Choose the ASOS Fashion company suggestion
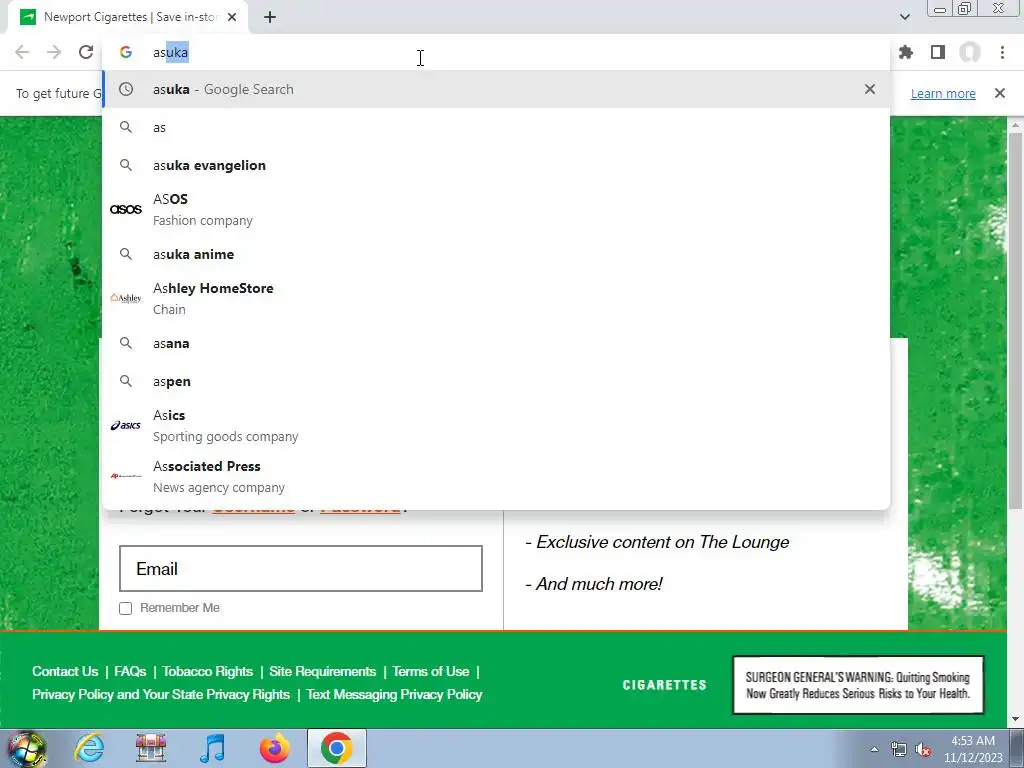 tap(496, 210)
